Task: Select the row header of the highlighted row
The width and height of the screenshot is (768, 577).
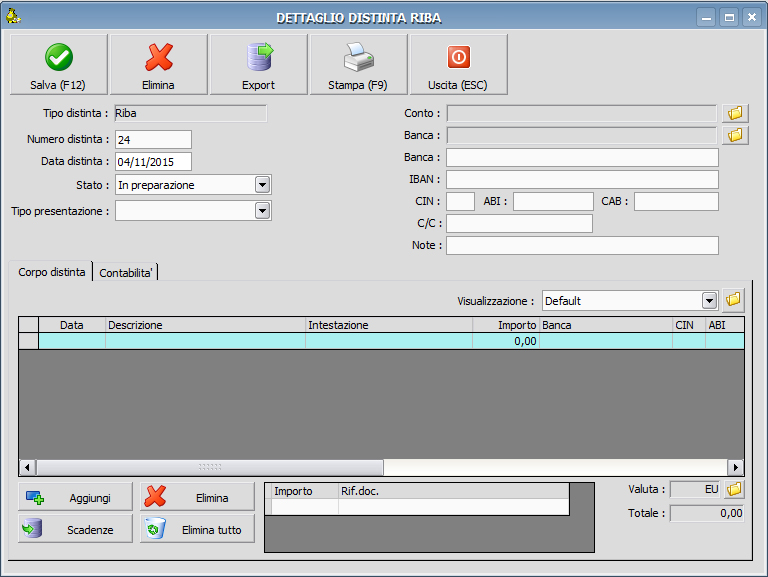Action: click(x=28, y=341)
